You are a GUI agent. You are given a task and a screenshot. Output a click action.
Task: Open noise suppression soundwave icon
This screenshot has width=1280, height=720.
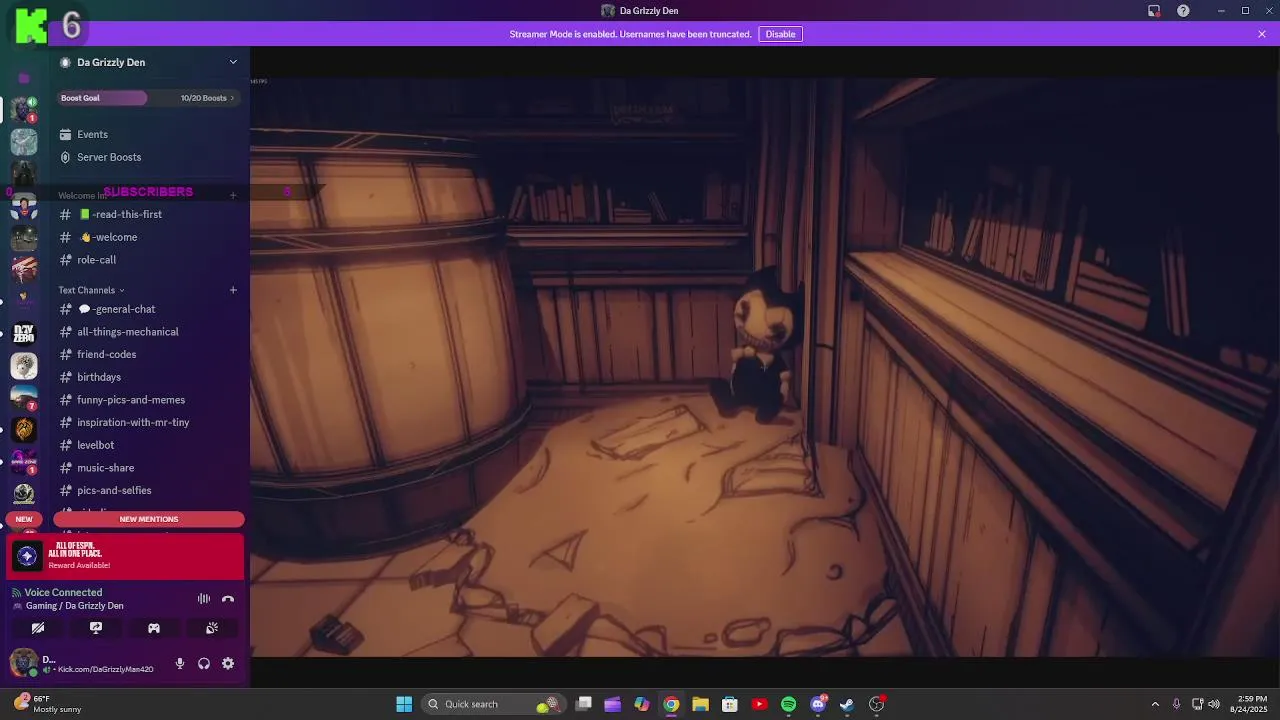point(204,599)
